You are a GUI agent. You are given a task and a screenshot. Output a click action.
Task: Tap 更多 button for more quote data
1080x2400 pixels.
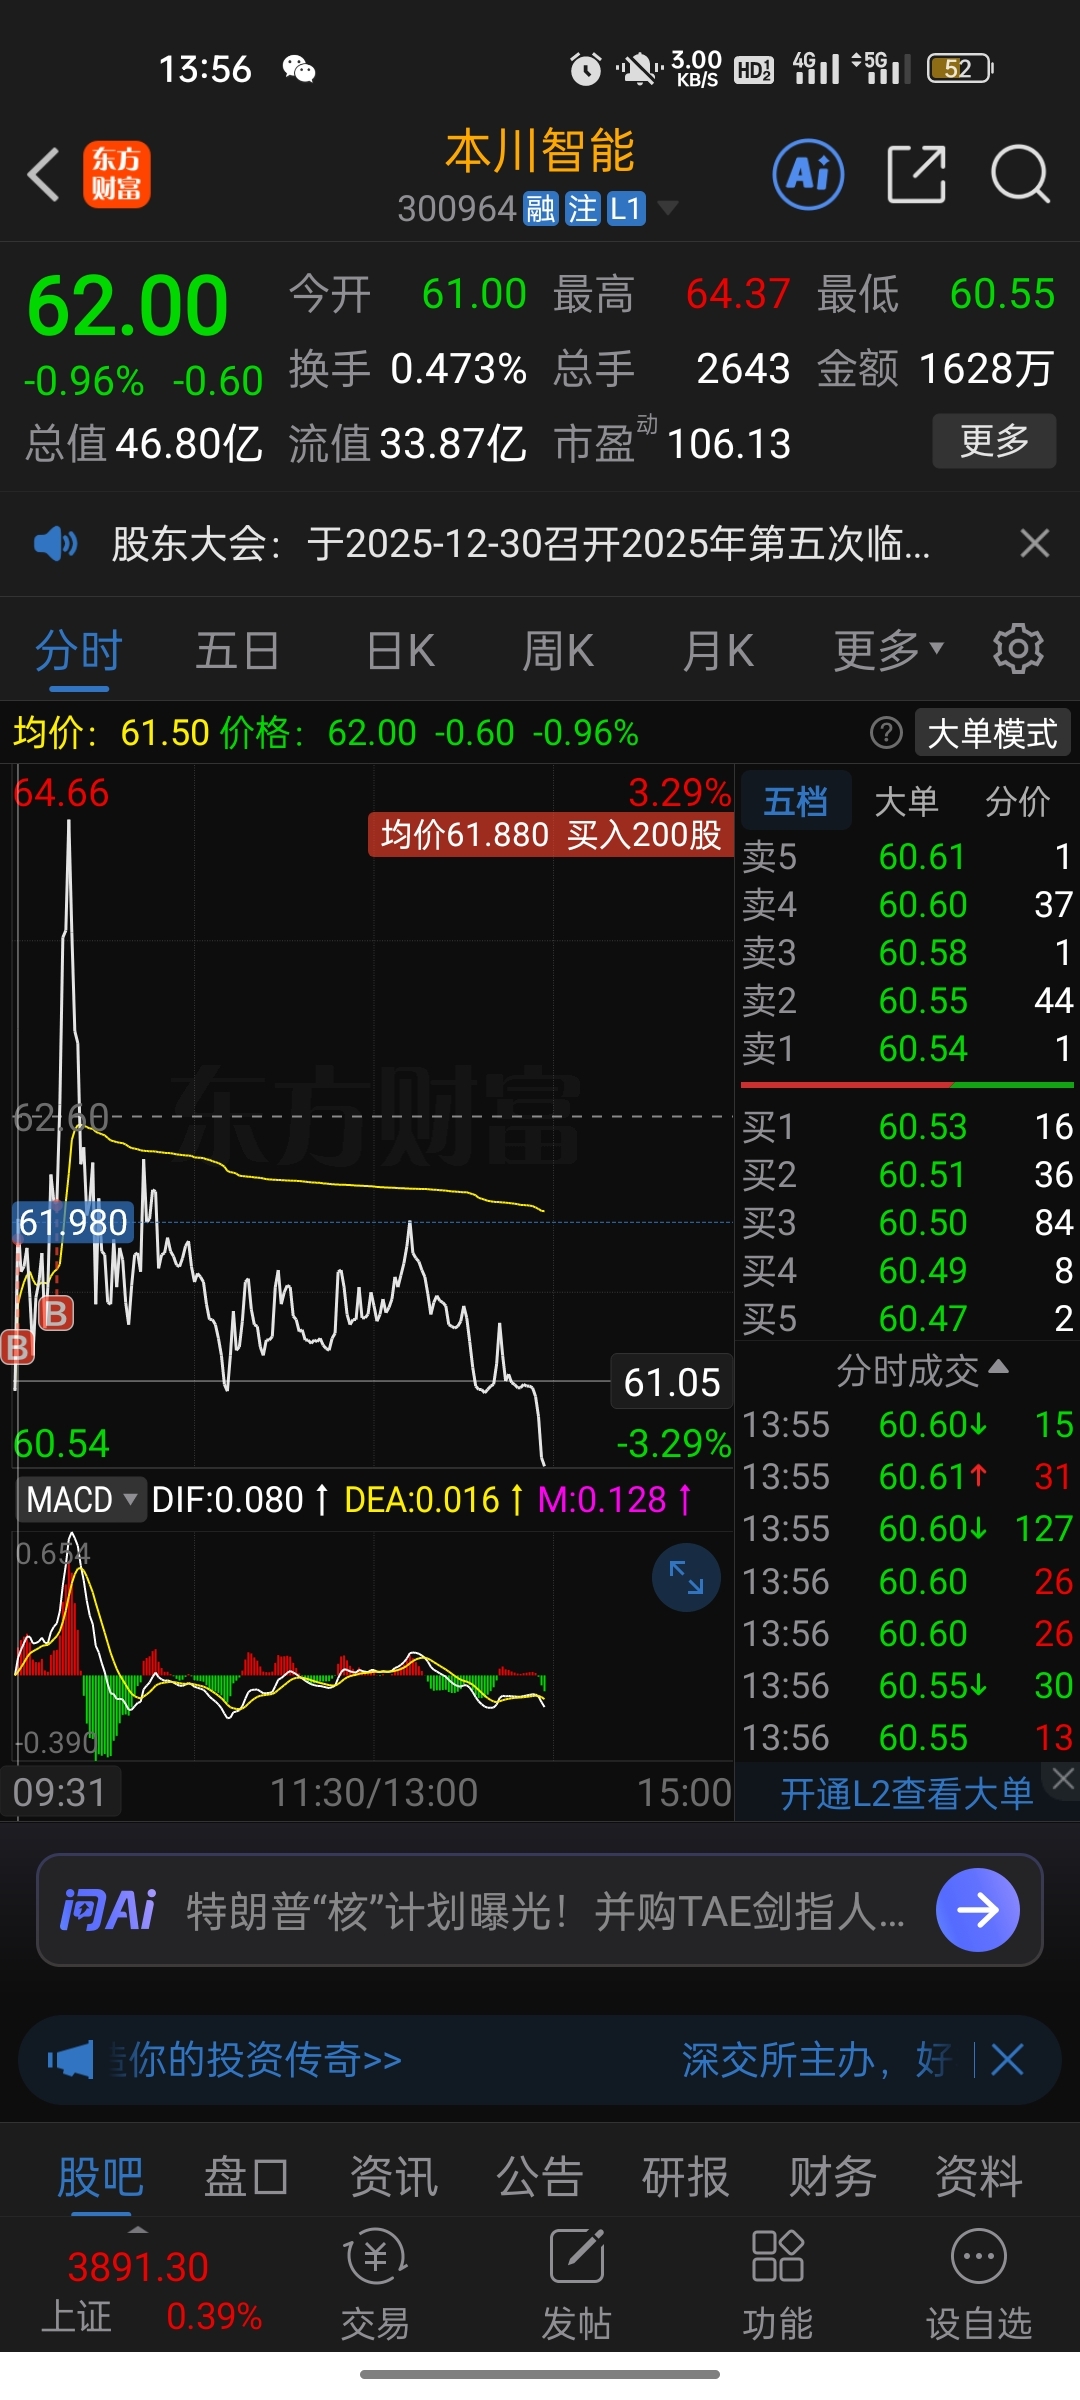pos(994,441)
